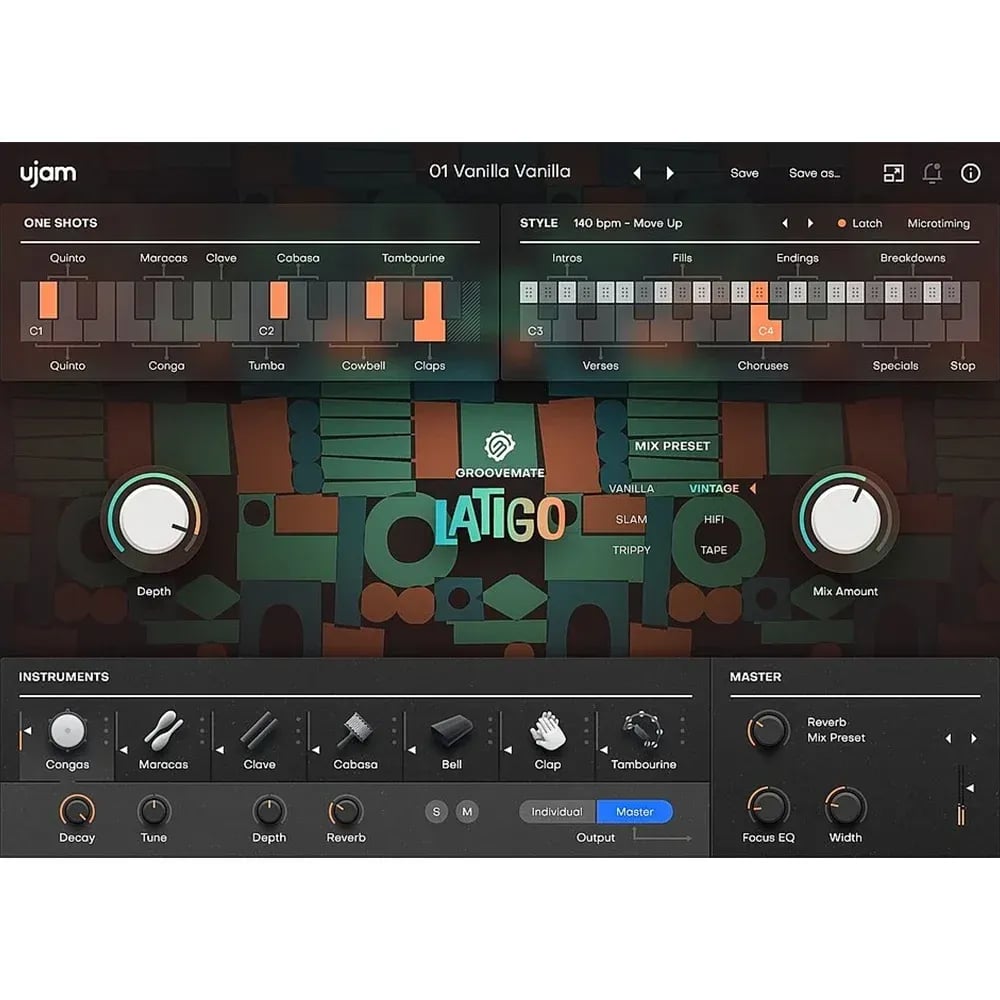Click the Breakdowns label
1000x1000 pixels.
pyautogui.click(x=913, y=258)
